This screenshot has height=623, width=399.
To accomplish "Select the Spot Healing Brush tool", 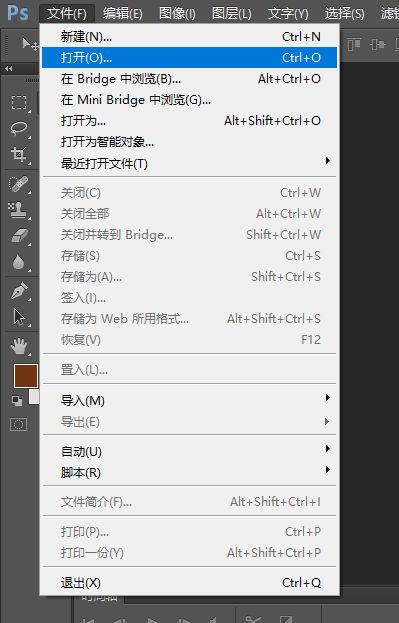I will coord(19,184).
